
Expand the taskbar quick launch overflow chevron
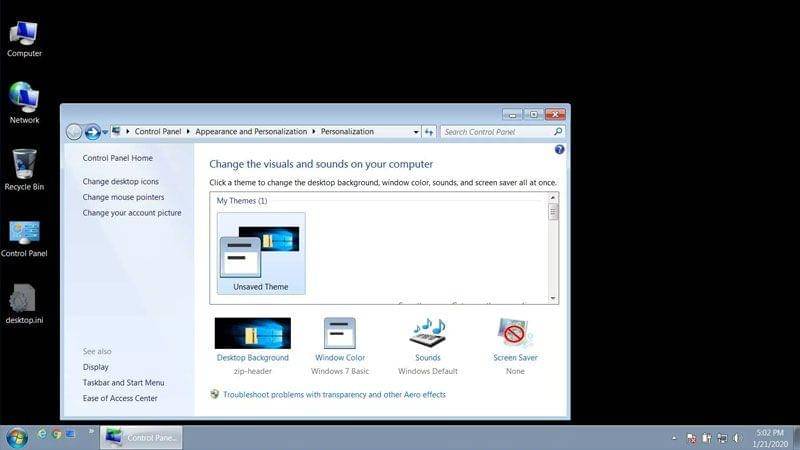(x=91, y=432)
